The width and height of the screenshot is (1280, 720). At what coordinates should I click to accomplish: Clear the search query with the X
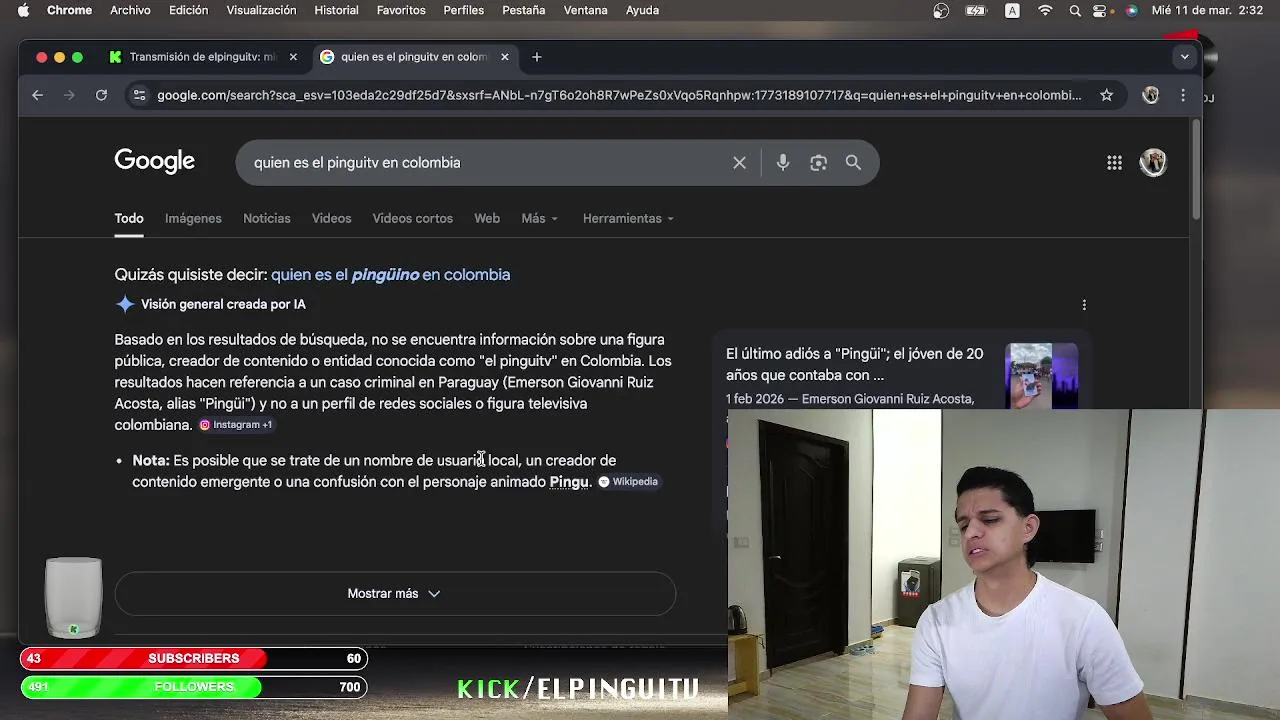739,163
